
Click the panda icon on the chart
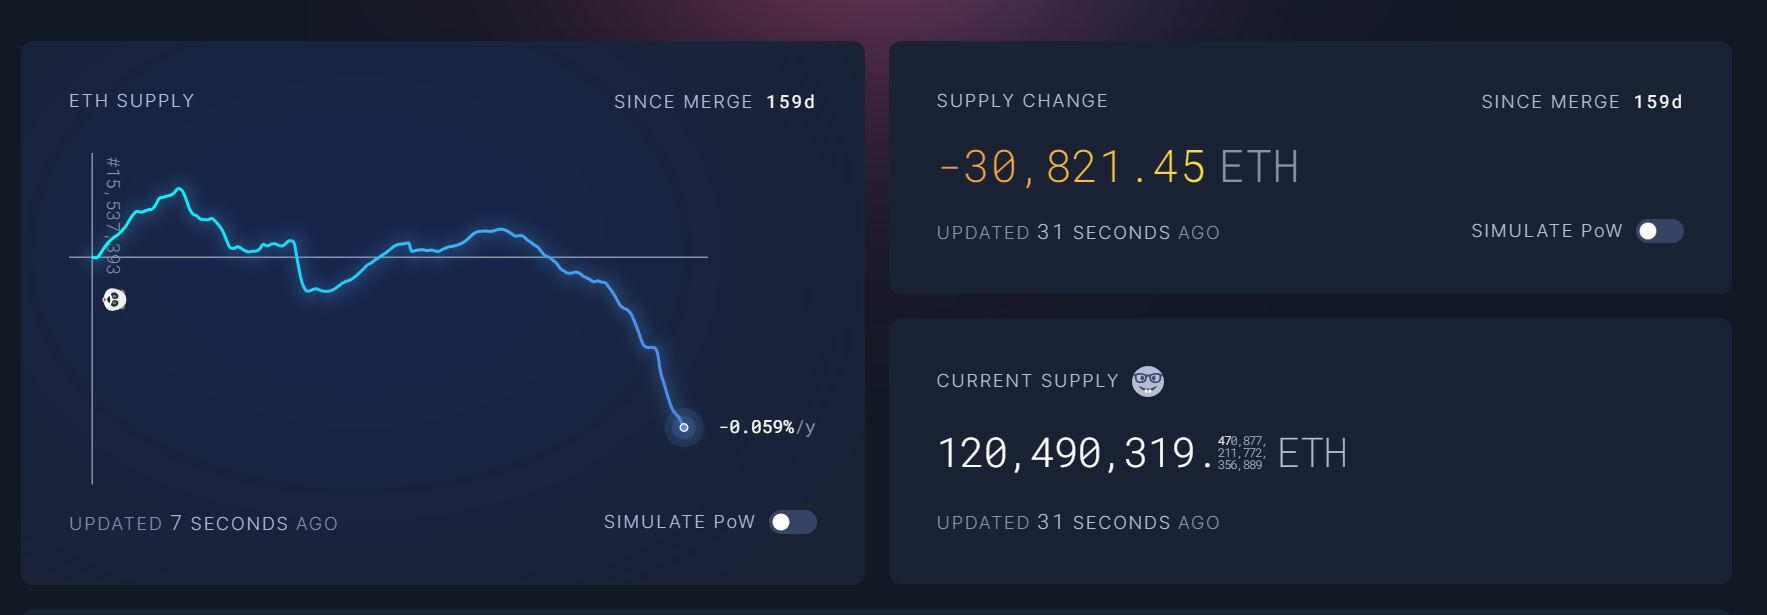click(115, 299)
